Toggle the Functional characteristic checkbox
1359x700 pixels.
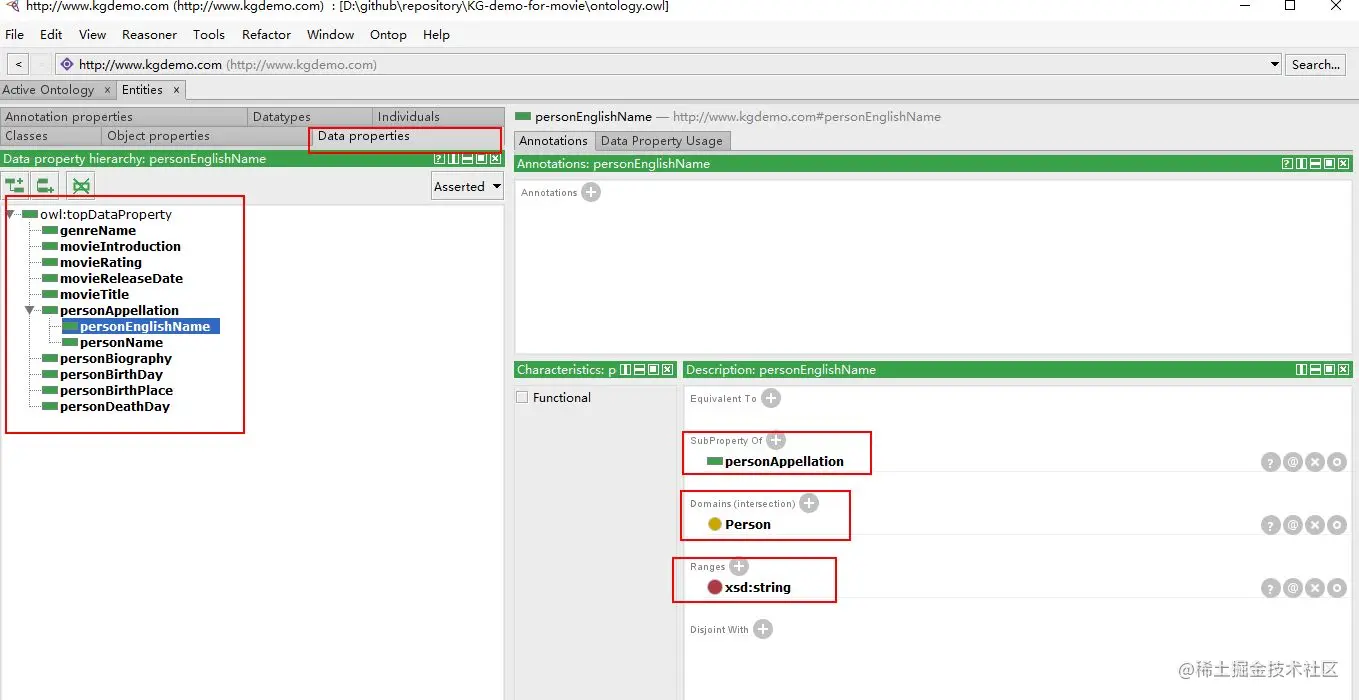pos(522,397)
